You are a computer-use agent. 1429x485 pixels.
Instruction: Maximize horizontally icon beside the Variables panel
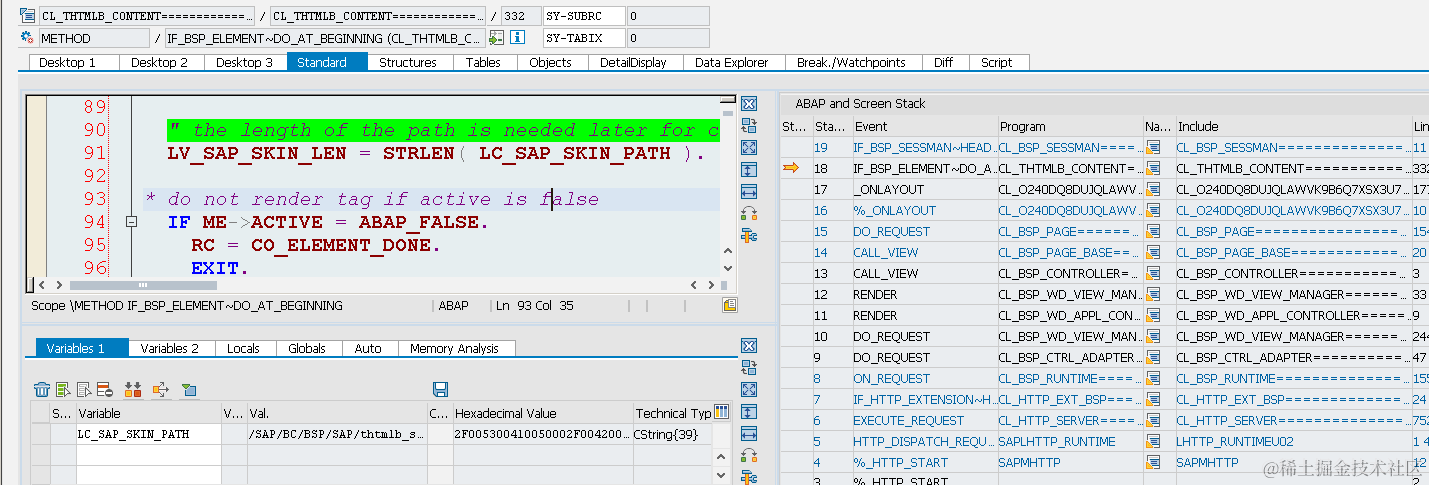click(x=748, y=433)
